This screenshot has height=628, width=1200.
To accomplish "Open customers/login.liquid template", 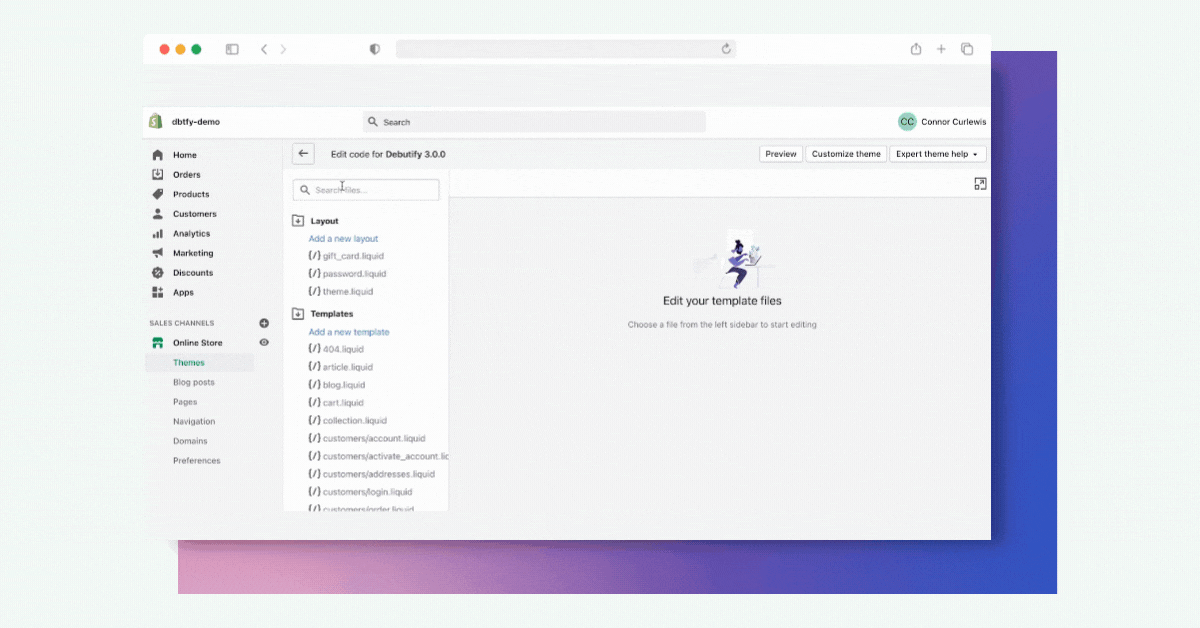I will tap(360, 492).
